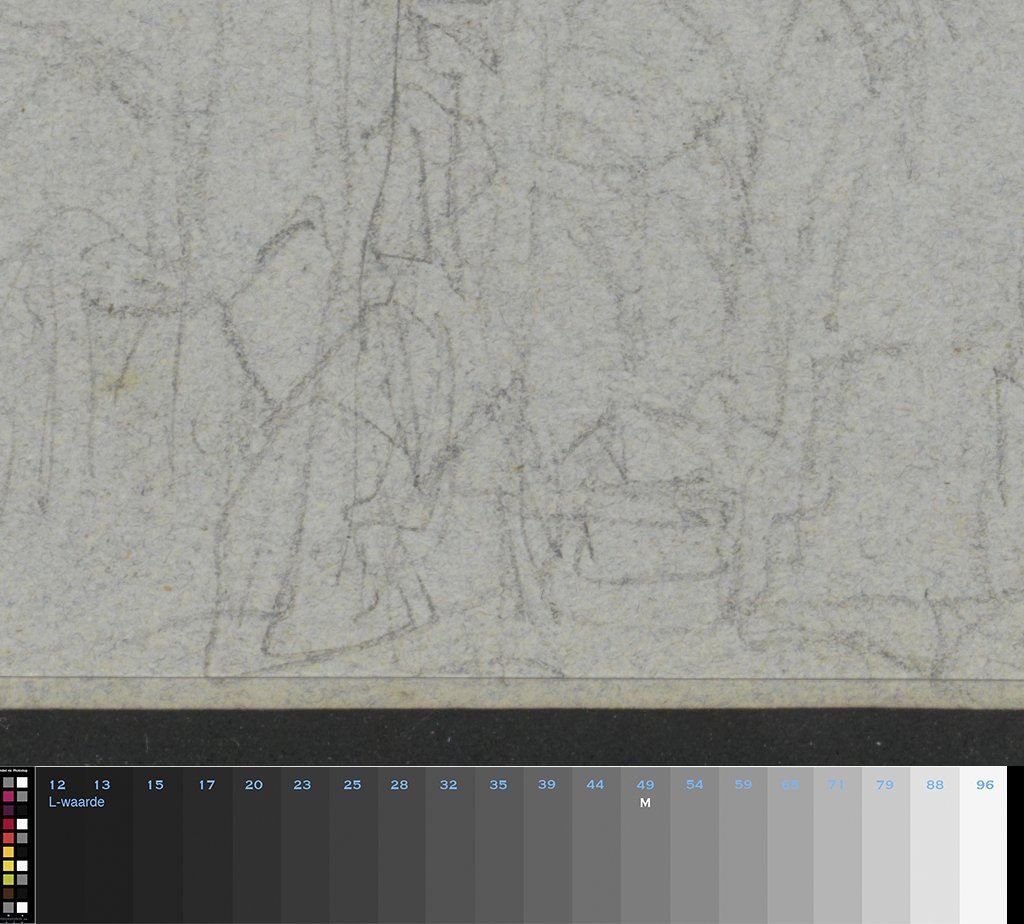1024x924 pixels.
Task: Click the number 17 label
Action: [206, 785]
